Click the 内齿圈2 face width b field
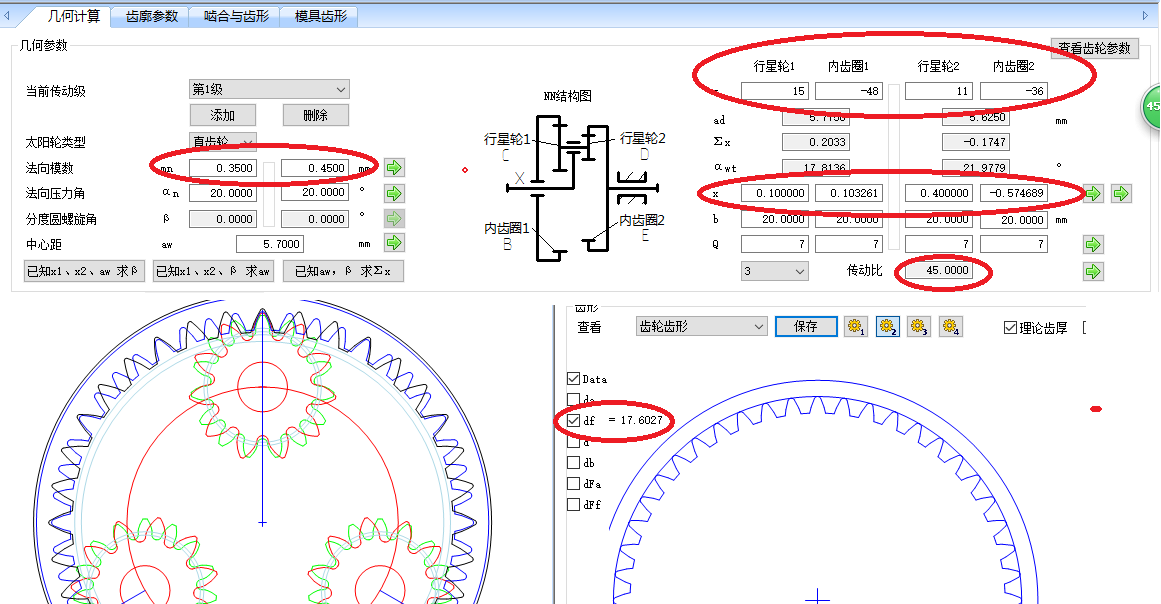 tap(1014, 220)
